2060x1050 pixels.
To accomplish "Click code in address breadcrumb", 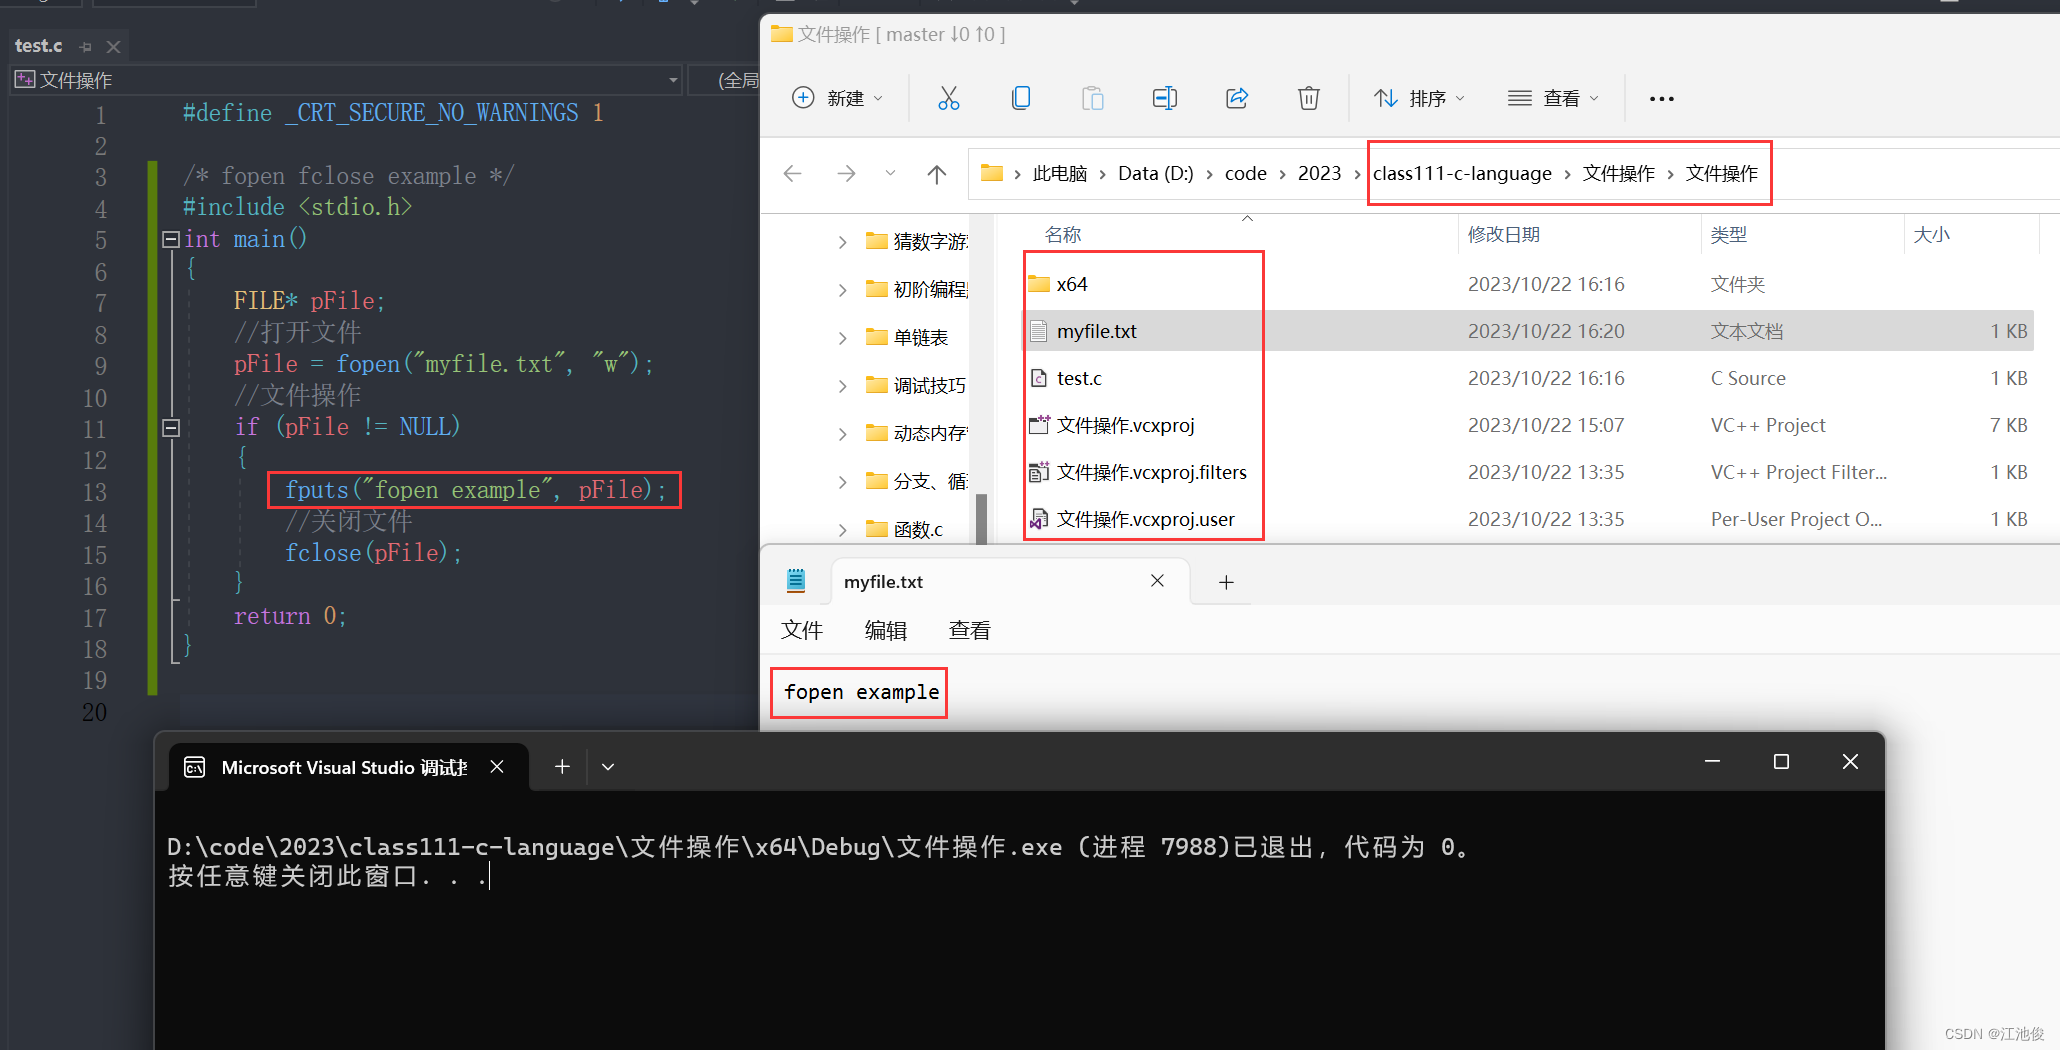I will 1245,174.
